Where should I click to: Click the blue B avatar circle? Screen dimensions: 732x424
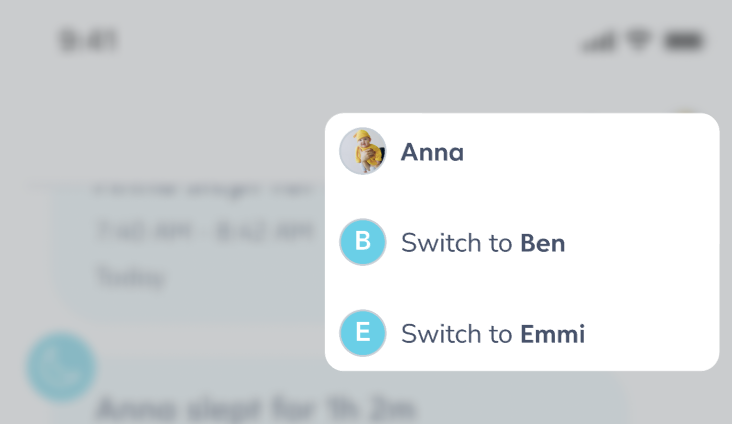click(x=362, y=242)
